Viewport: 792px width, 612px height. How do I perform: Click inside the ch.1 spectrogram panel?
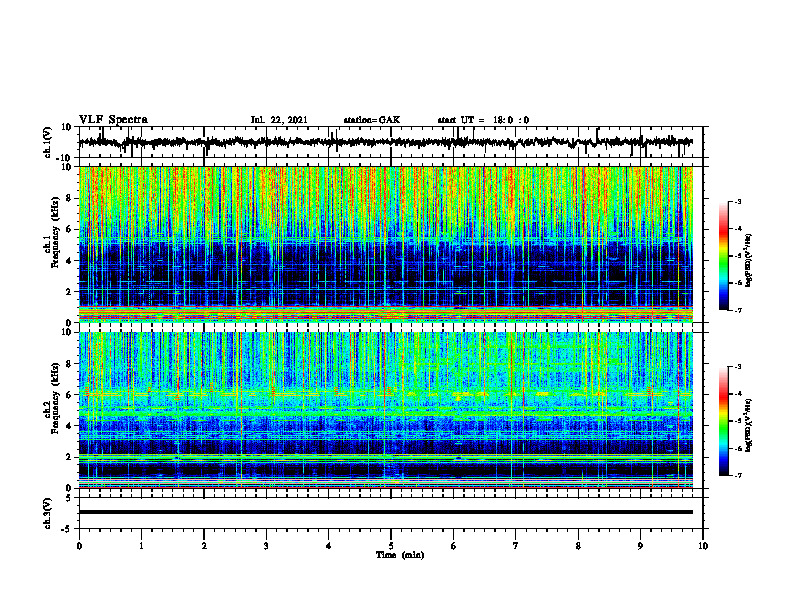pos(386,244)
